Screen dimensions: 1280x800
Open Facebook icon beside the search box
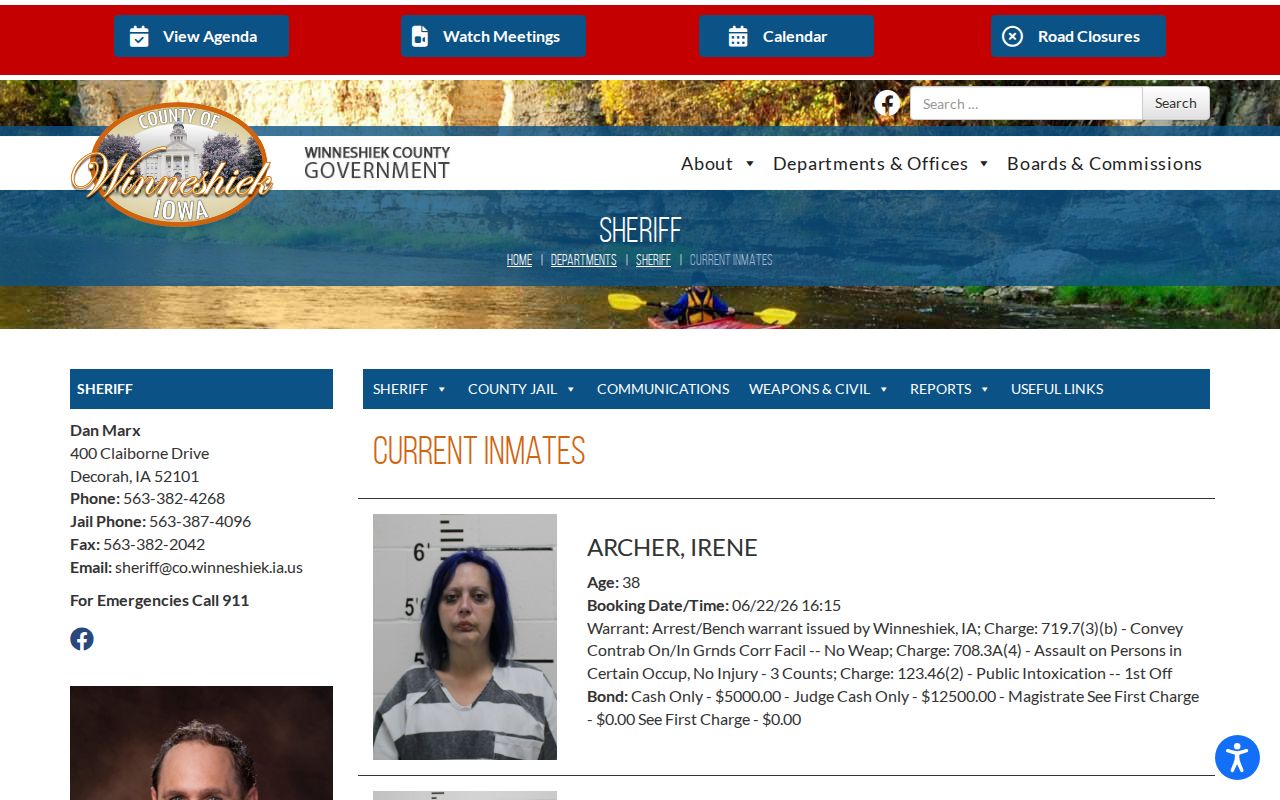pos(887,103)
